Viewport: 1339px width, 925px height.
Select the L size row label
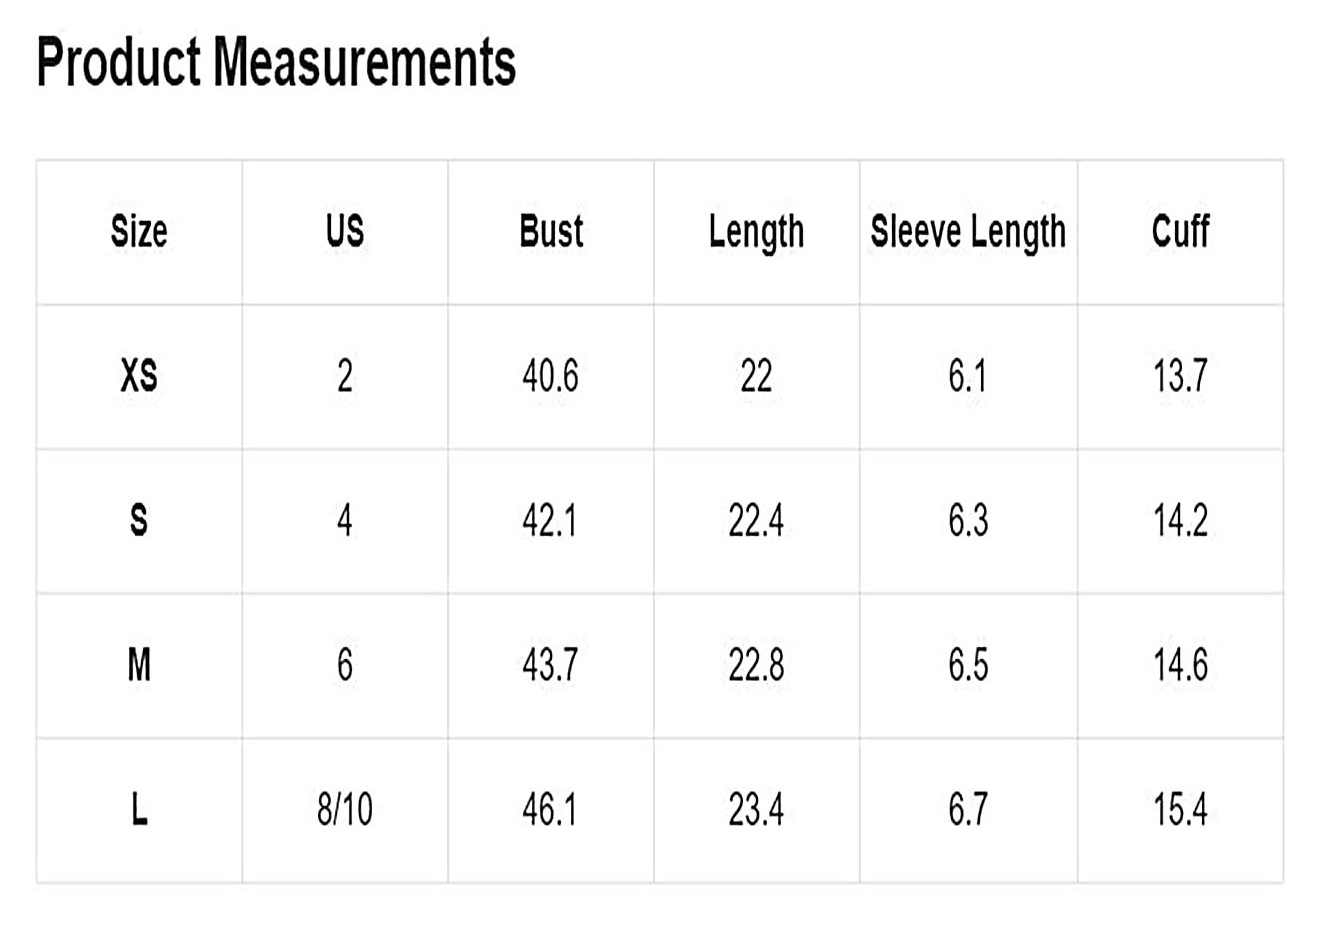coord(139,809)
